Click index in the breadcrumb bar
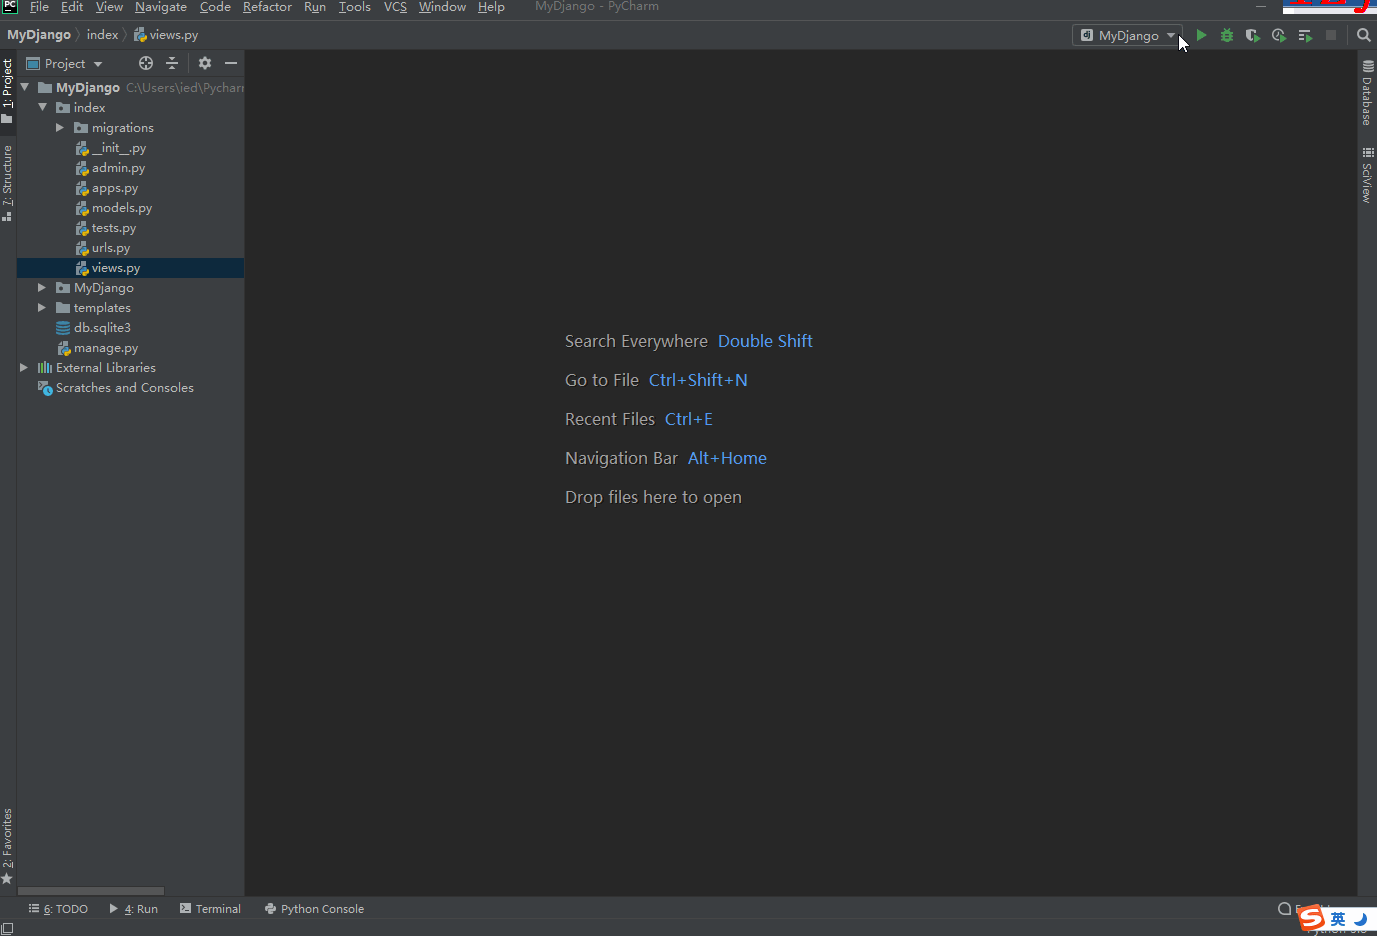 click(102, 35)
